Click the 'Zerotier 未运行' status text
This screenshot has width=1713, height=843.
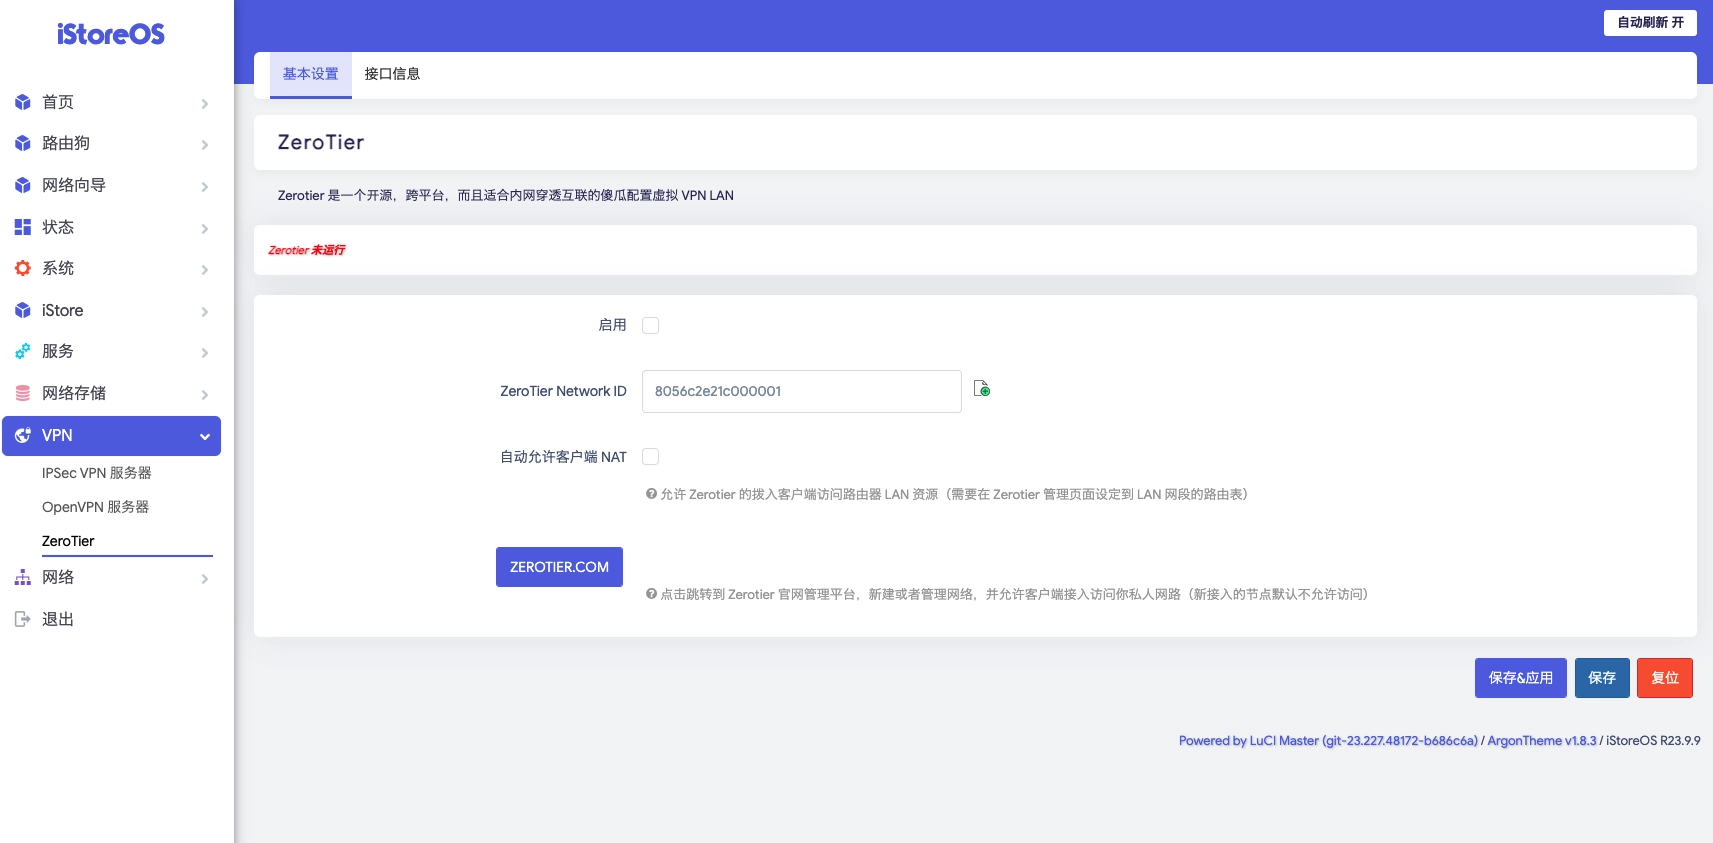306,250
